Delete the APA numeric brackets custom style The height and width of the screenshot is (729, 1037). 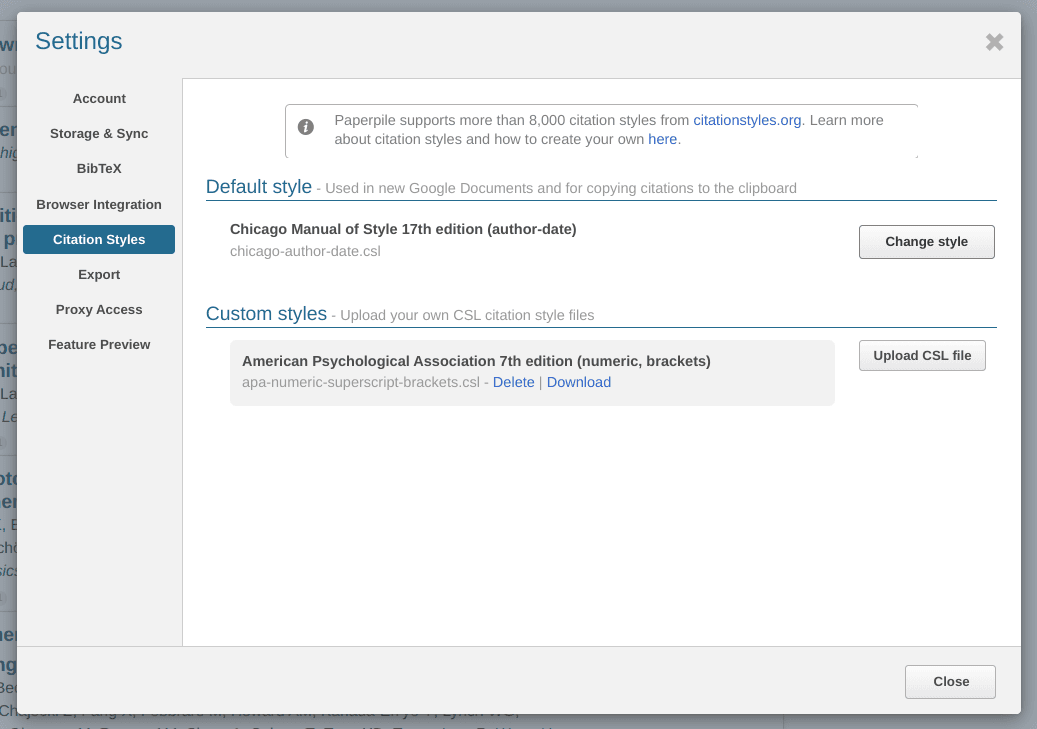point(513,382)
